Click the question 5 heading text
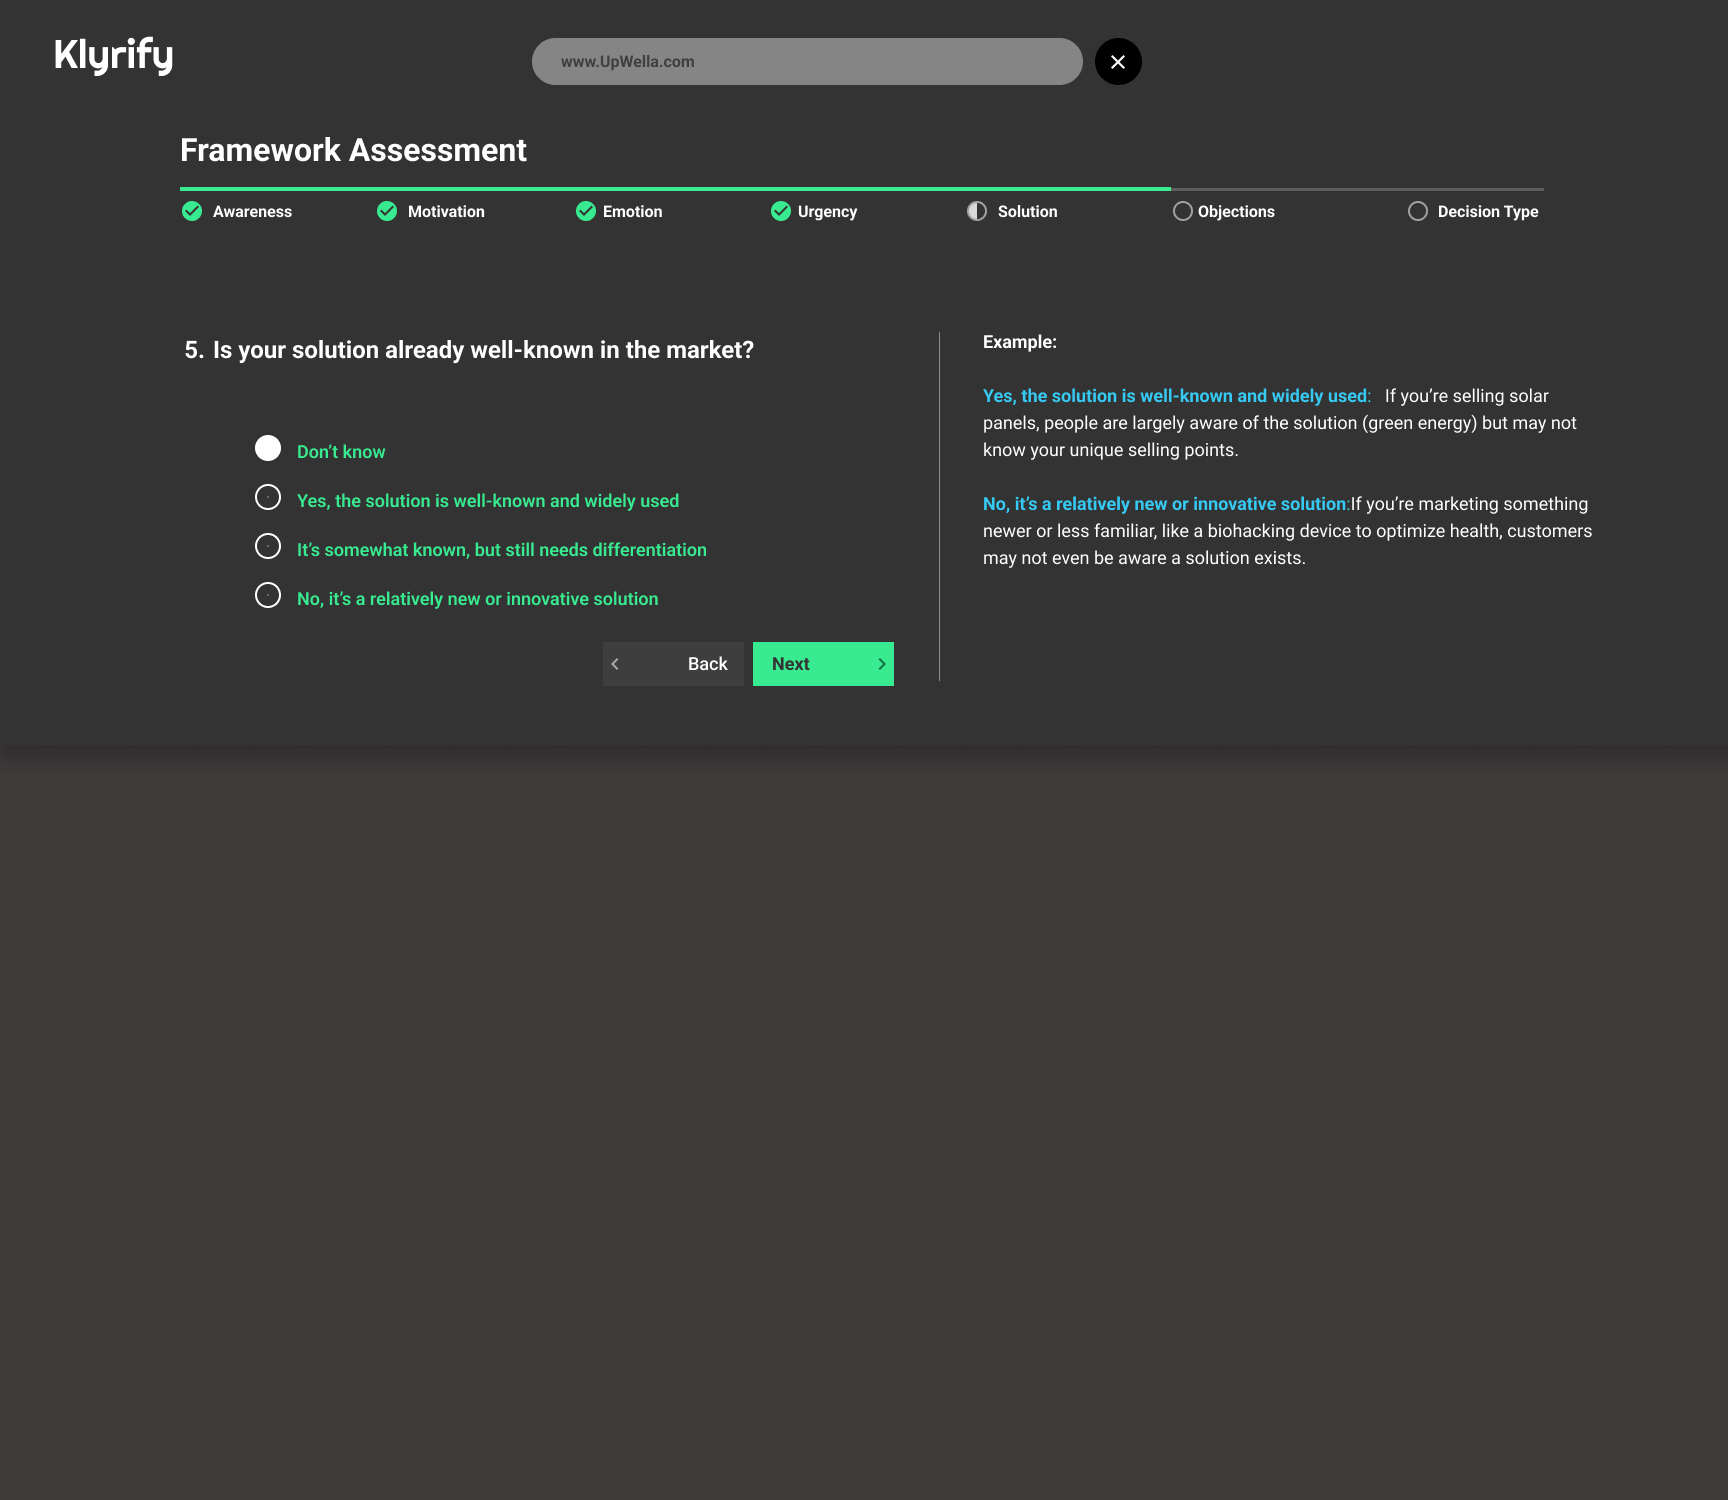The height and width of the screenshot is (1500, 1728). point(469,350)
